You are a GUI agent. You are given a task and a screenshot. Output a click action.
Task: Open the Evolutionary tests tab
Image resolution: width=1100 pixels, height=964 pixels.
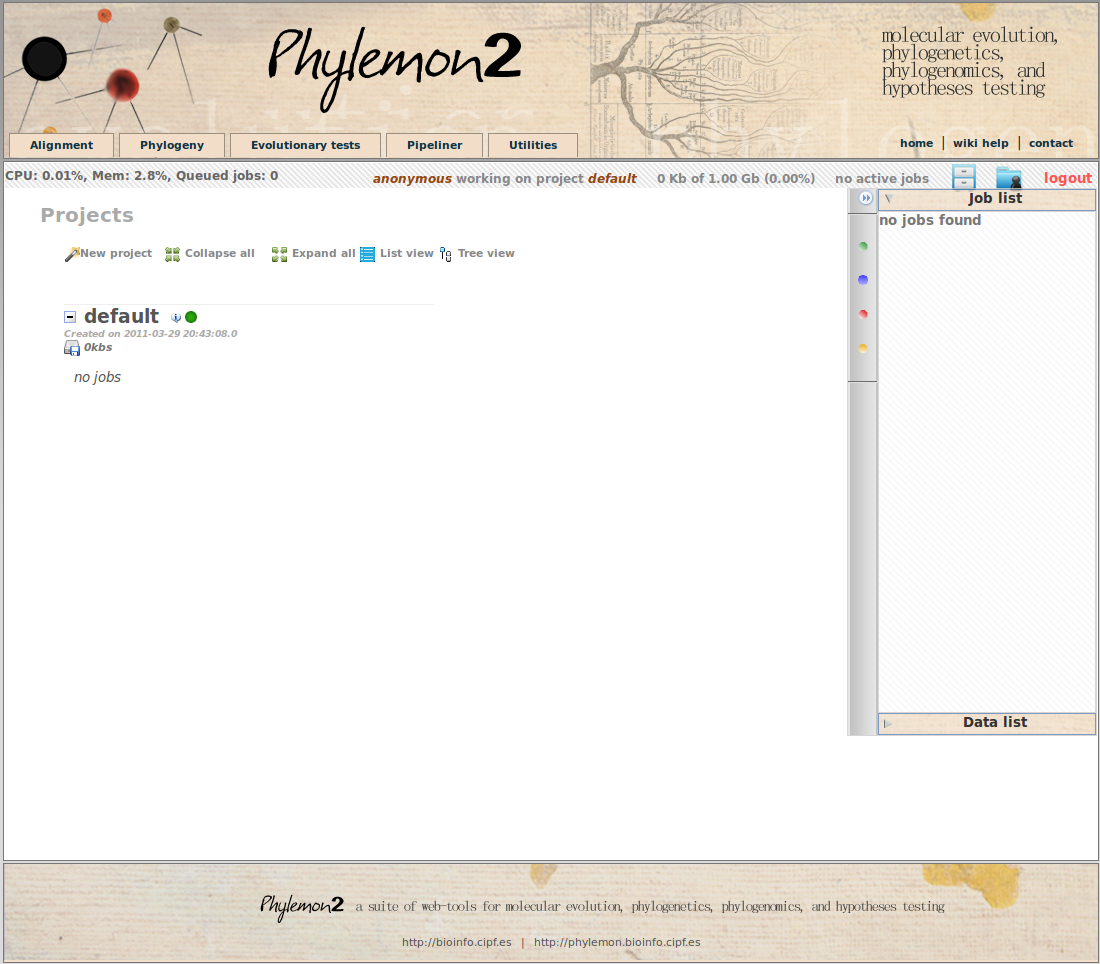point(305,145)
